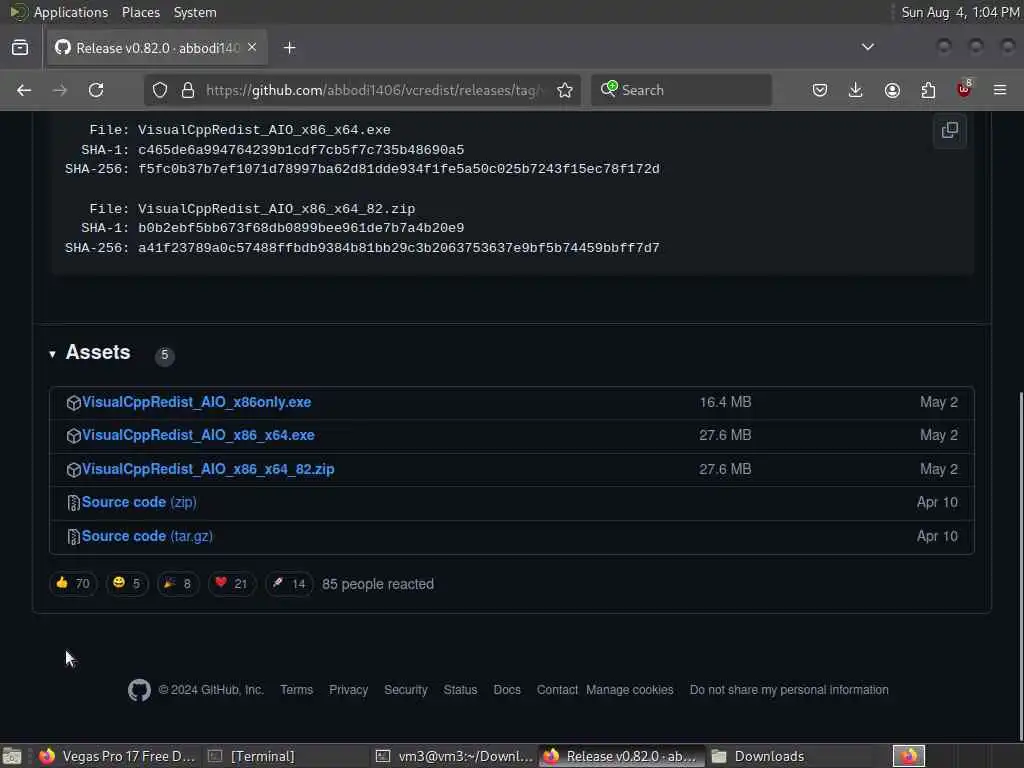Click package icon beside VisualCppRedist_AIO_x86_x64_82.zip
This screenshot has width=1024, height=768.
pyautogui.click(x=73, y=470)
